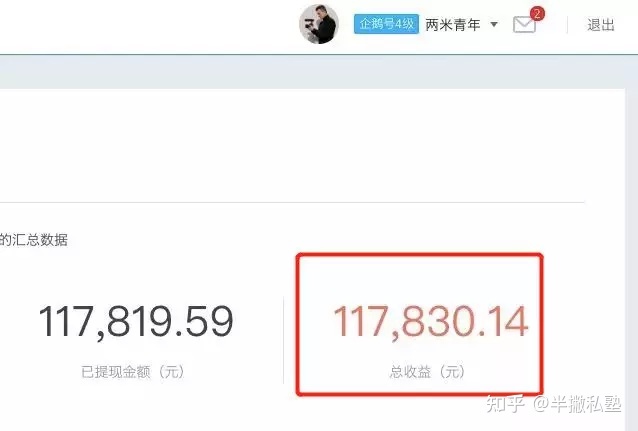Image resolution: width=638 pixels, height=431 pixels.
Task: Click the vertical divider between the two amounts
Action: pyautogui.click(x=284, y=340)
